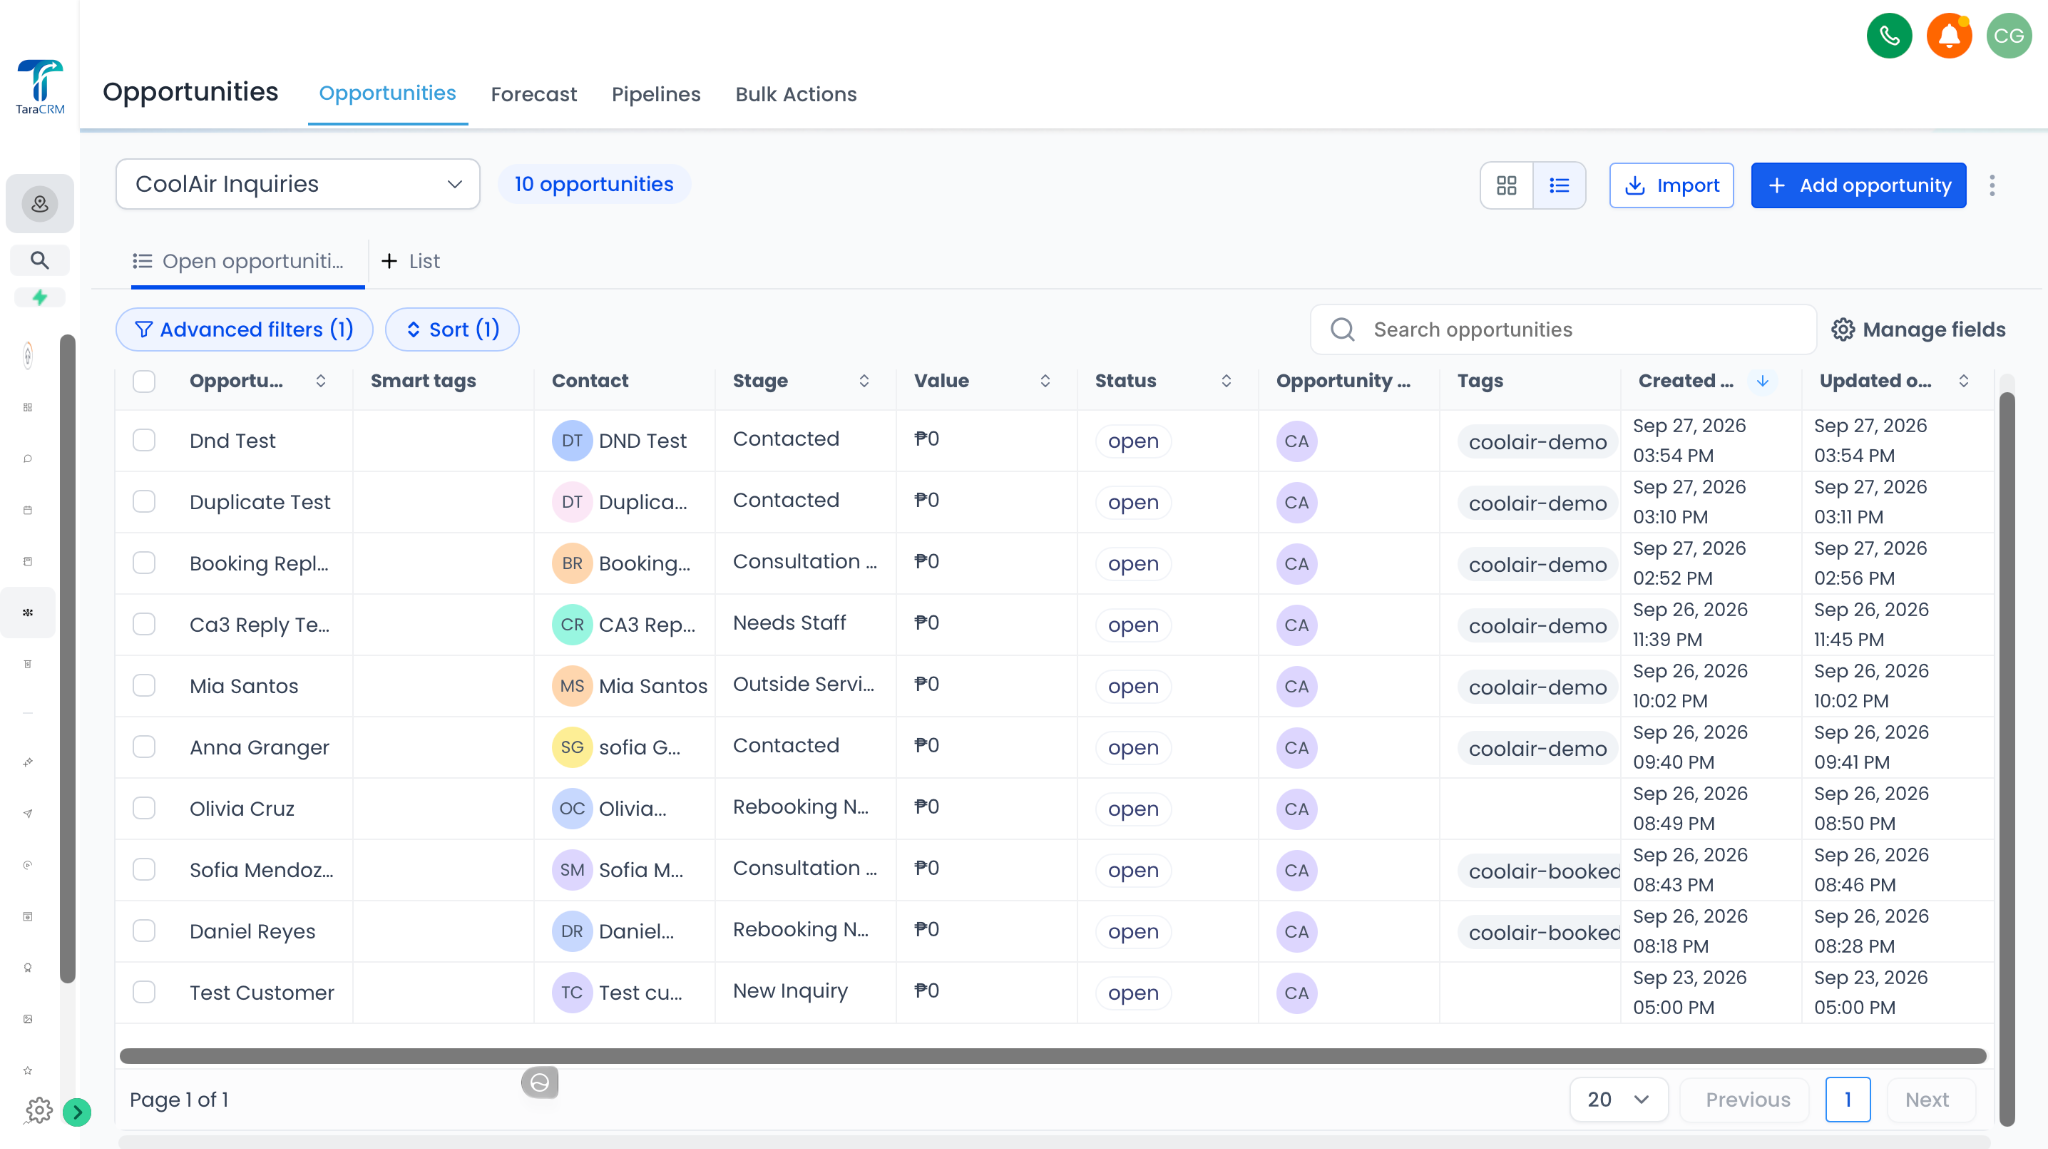Image resolution: width=2048 pixels, height=1149 pixels.
Task: Open the 20 per page dropdown
Action: click(x=1618, y=1099)
